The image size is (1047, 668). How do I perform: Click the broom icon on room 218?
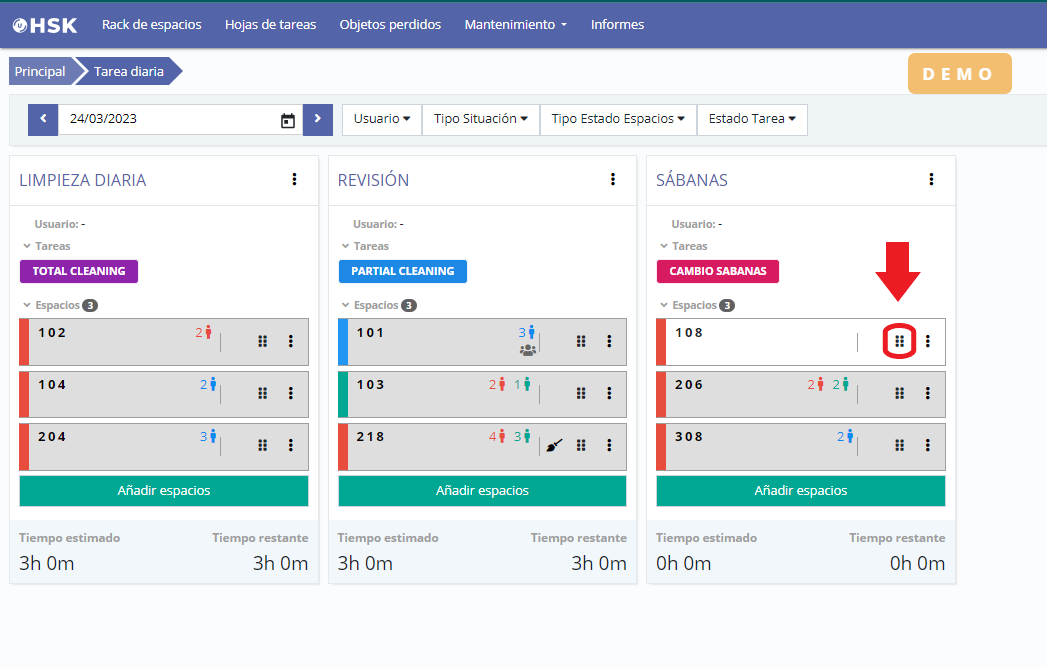[x=556, y=446]
